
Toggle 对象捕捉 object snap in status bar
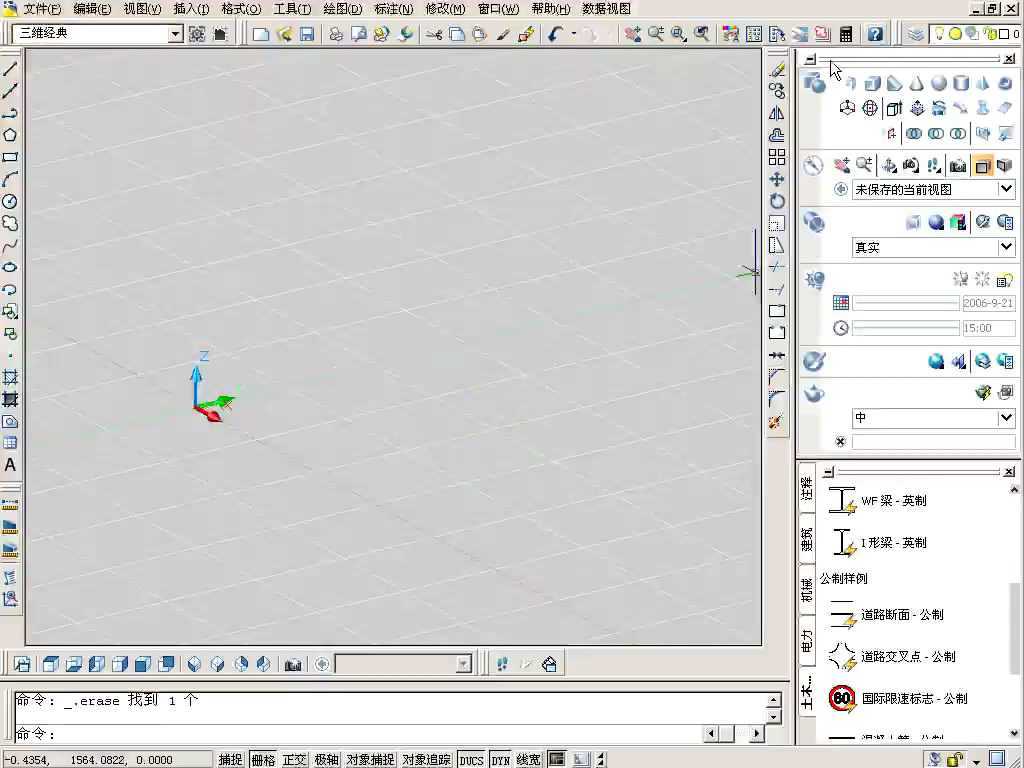(370, 760)
